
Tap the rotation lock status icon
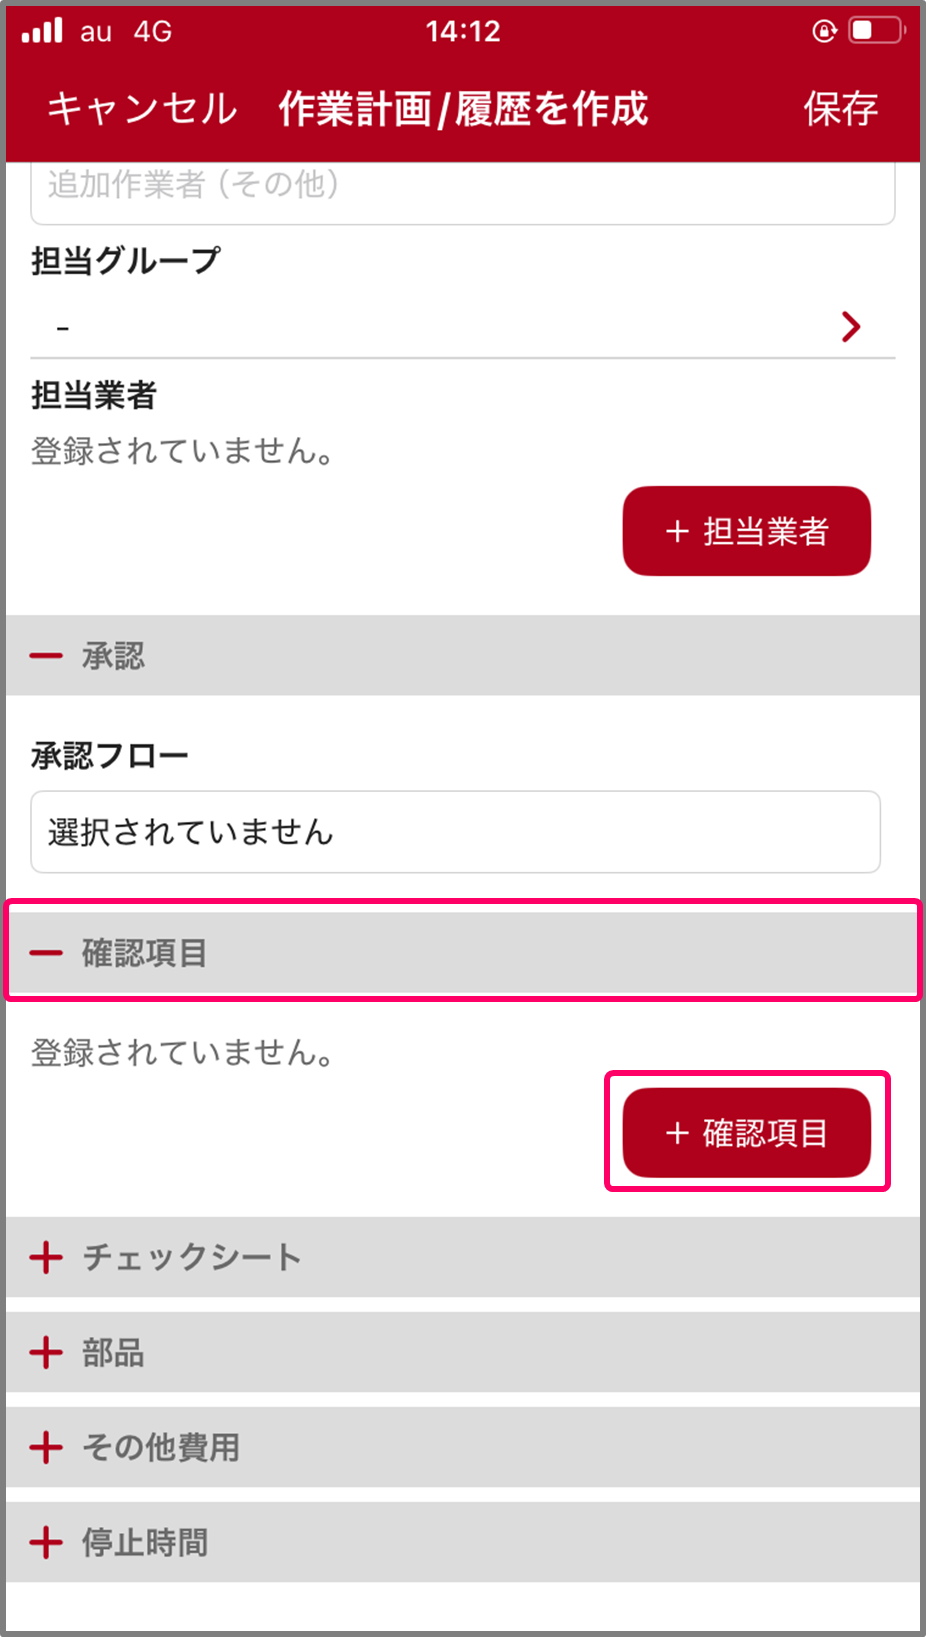click(825, 31)
